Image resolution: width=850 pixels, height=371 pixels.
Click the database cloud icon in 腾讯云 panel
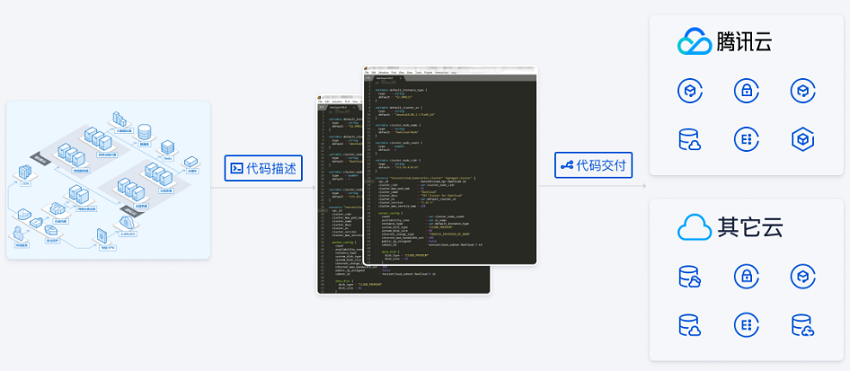[x=690, y=139]
